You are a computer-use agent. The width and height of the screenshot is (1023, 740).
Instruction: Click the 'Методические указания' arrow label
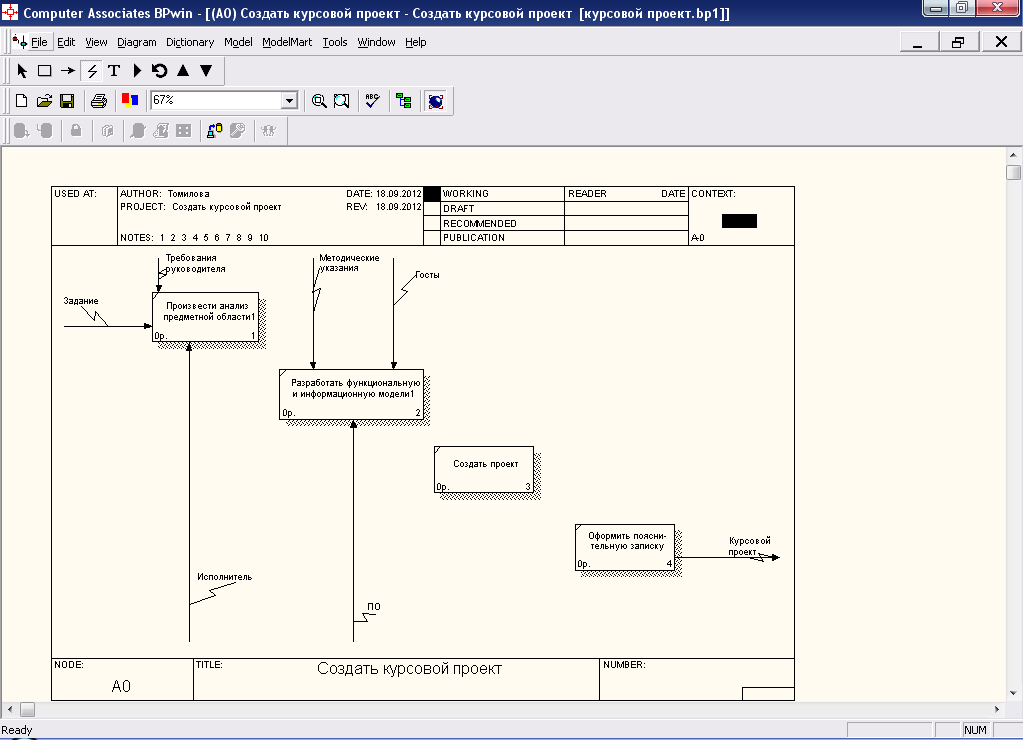tap(348, 262)
